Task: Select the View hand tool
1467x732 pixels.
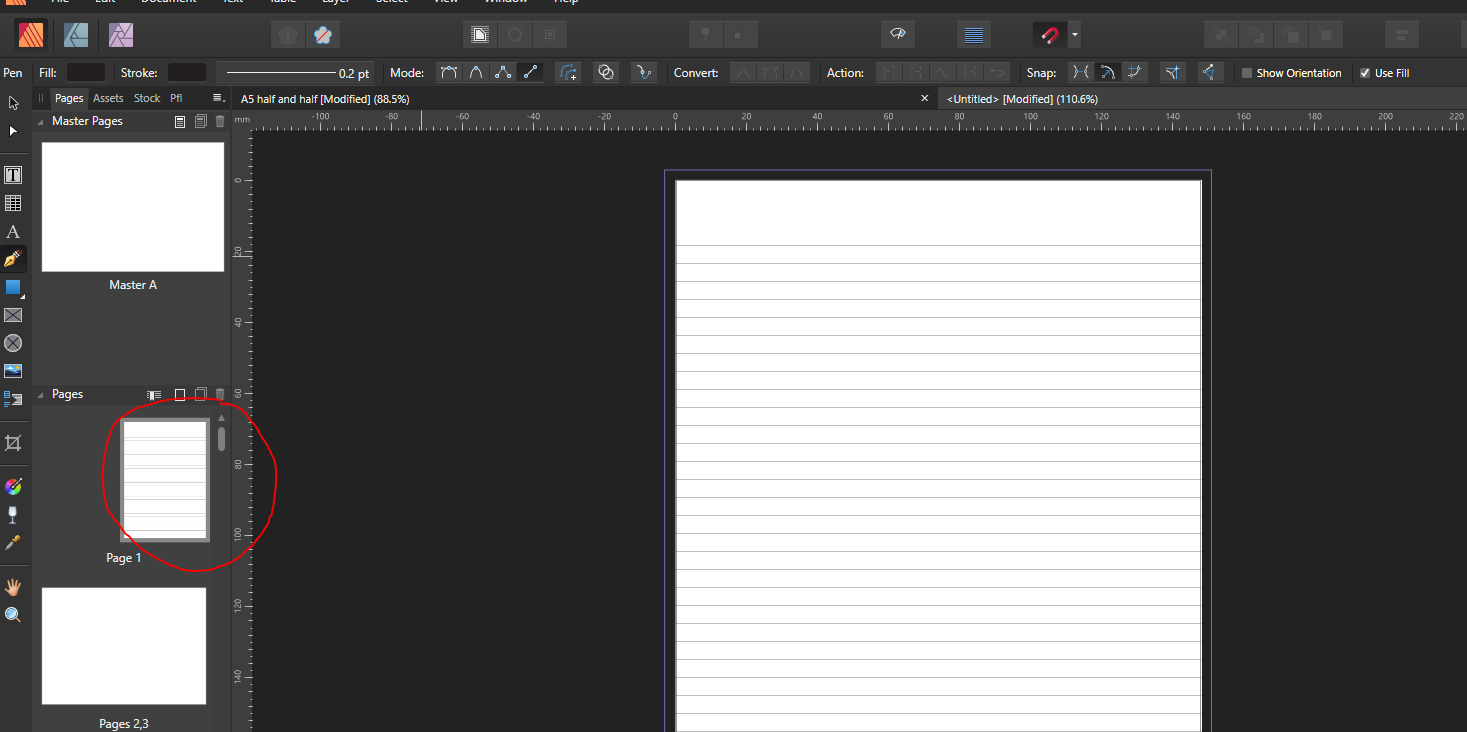Action: (13, 587)
